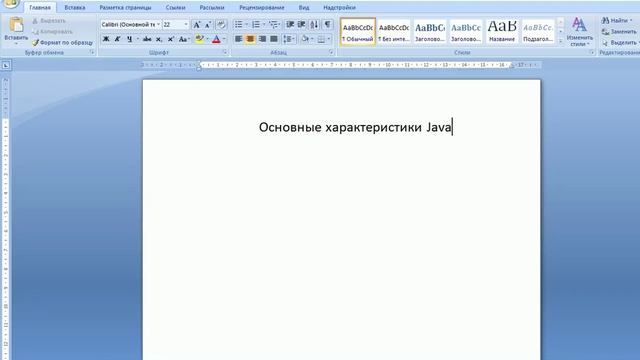Click the Office button in the corner

pyautogui.click(x=11, y=3)
